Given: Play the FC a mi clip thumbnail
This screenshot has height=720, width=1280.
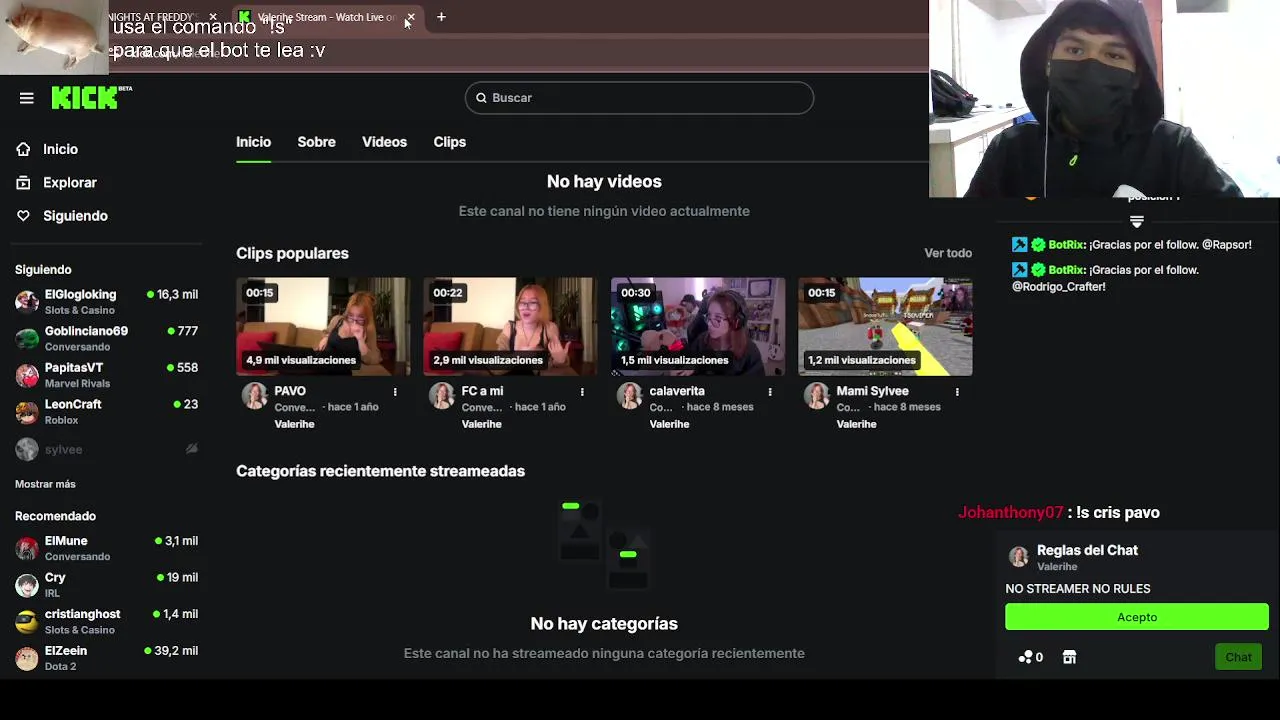Looking at the screenshot, I should [510, 327].
